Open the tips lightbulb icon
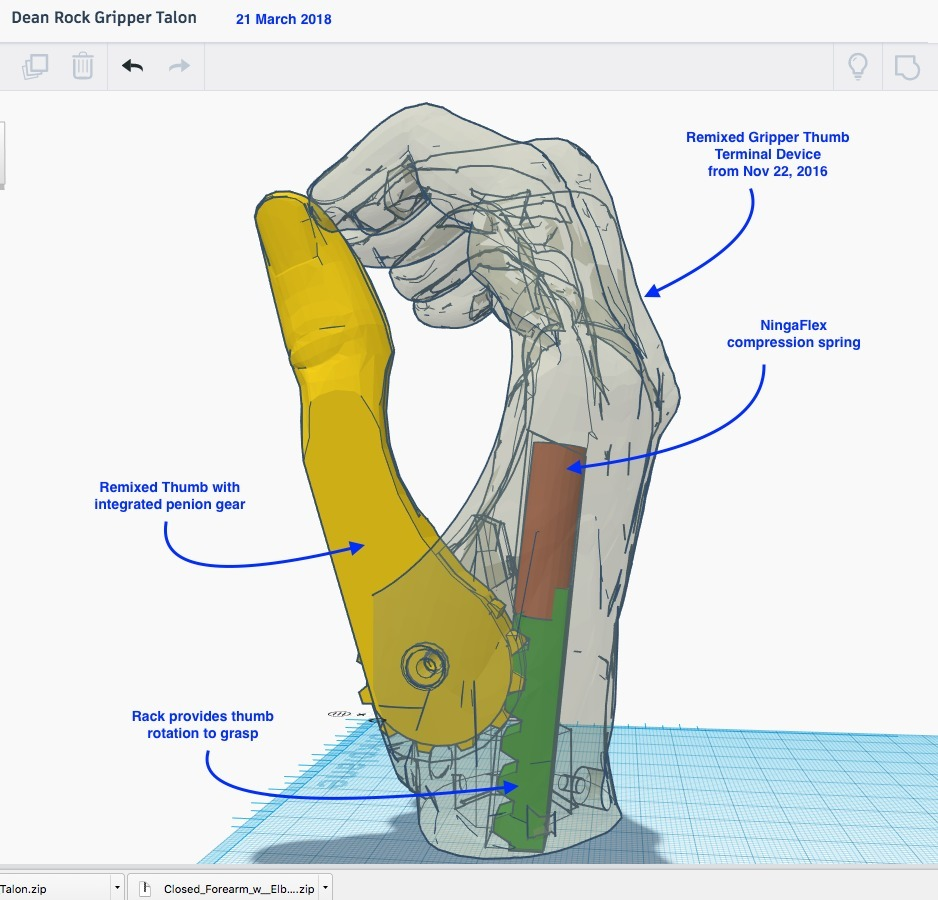Viewport: 938px width, 900px height. pos(857,65)
